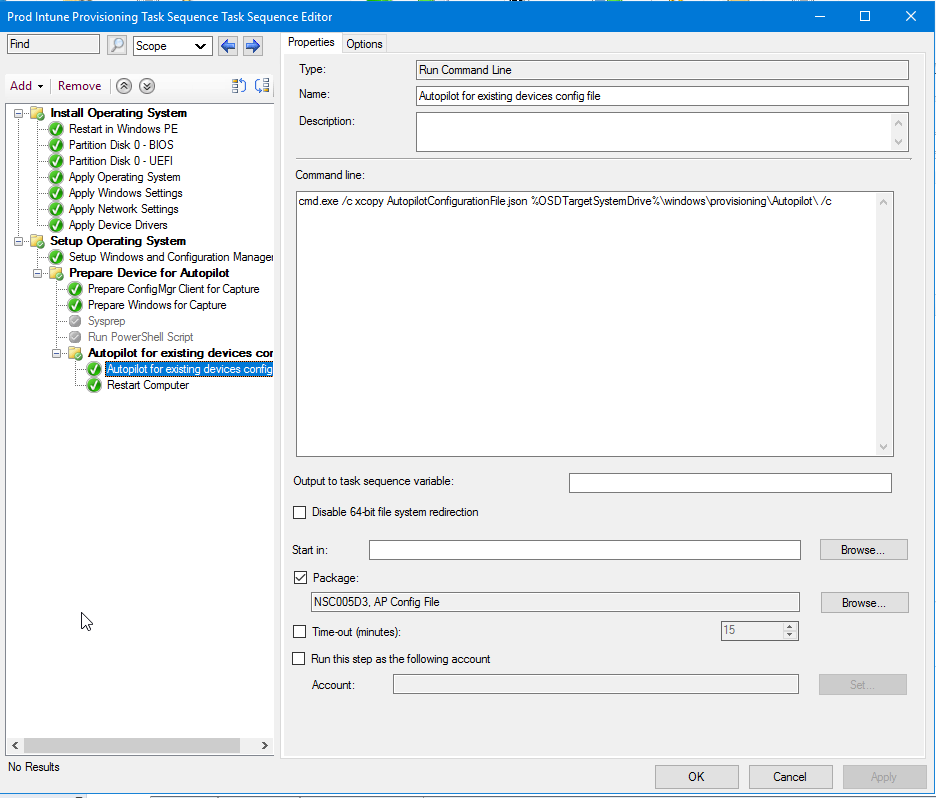Collapse Prepare Device for Autopilot group

pyautogui.click(x=38, y=273)
